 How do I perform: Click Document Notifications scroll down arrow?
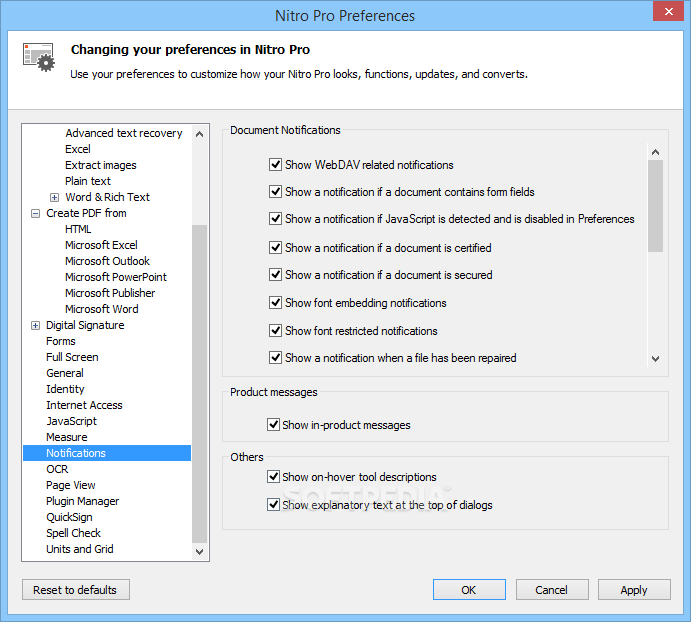[655, 358]
